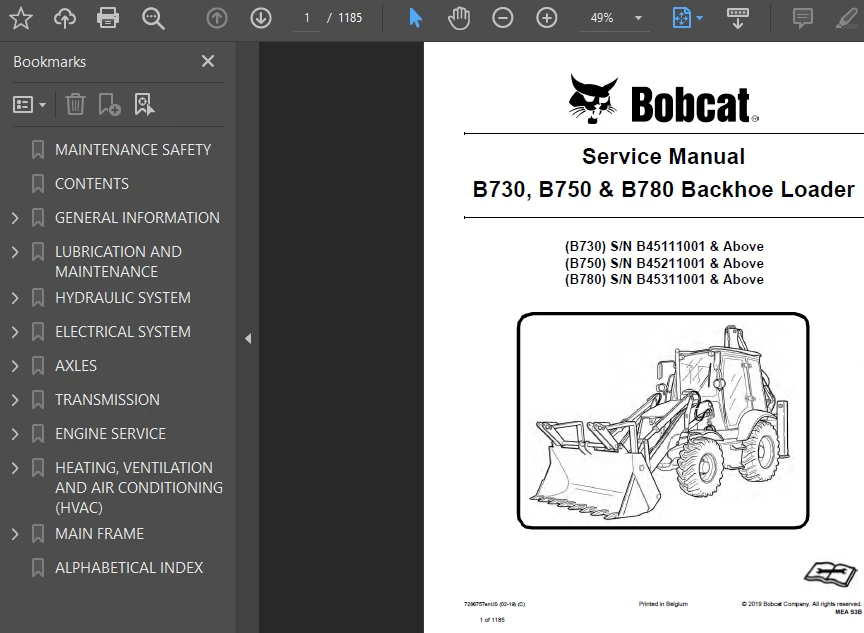
Task: Open the document search tool
Action: (x=152, y=17)
